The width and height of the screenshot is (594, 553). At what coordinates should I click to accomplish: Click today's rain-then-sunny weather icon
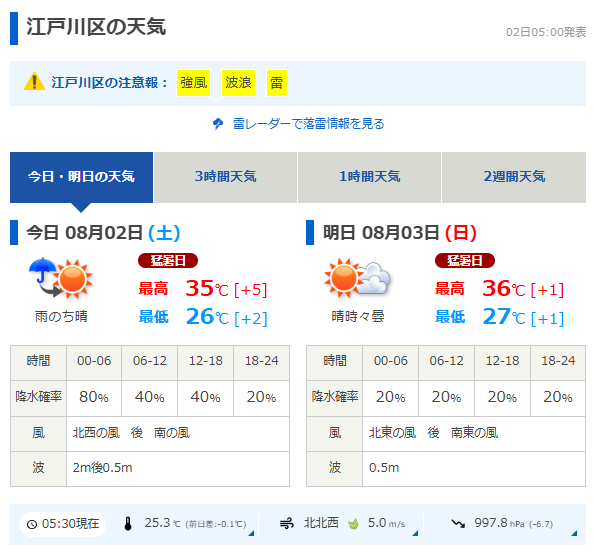(x=61, y=278)
